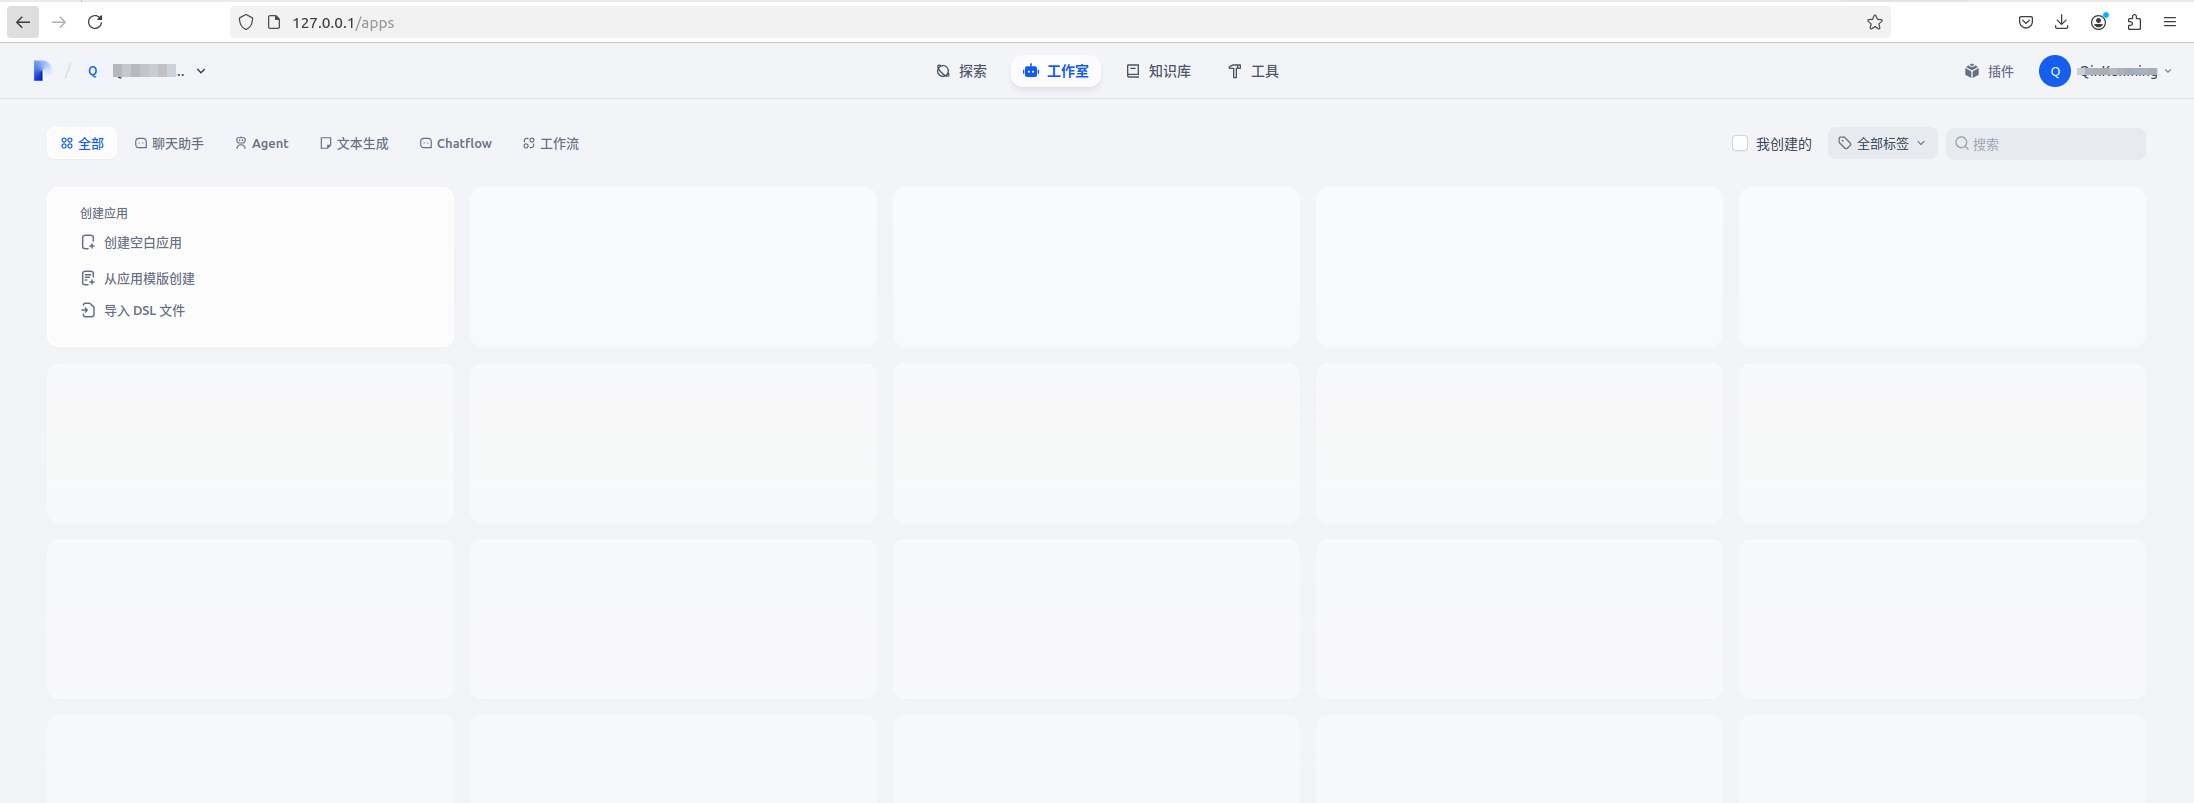The width and height of the screenshot is (2194, 803).
Task: Open the 知识库 knowledge tab
Action: tap(1159, 71)
